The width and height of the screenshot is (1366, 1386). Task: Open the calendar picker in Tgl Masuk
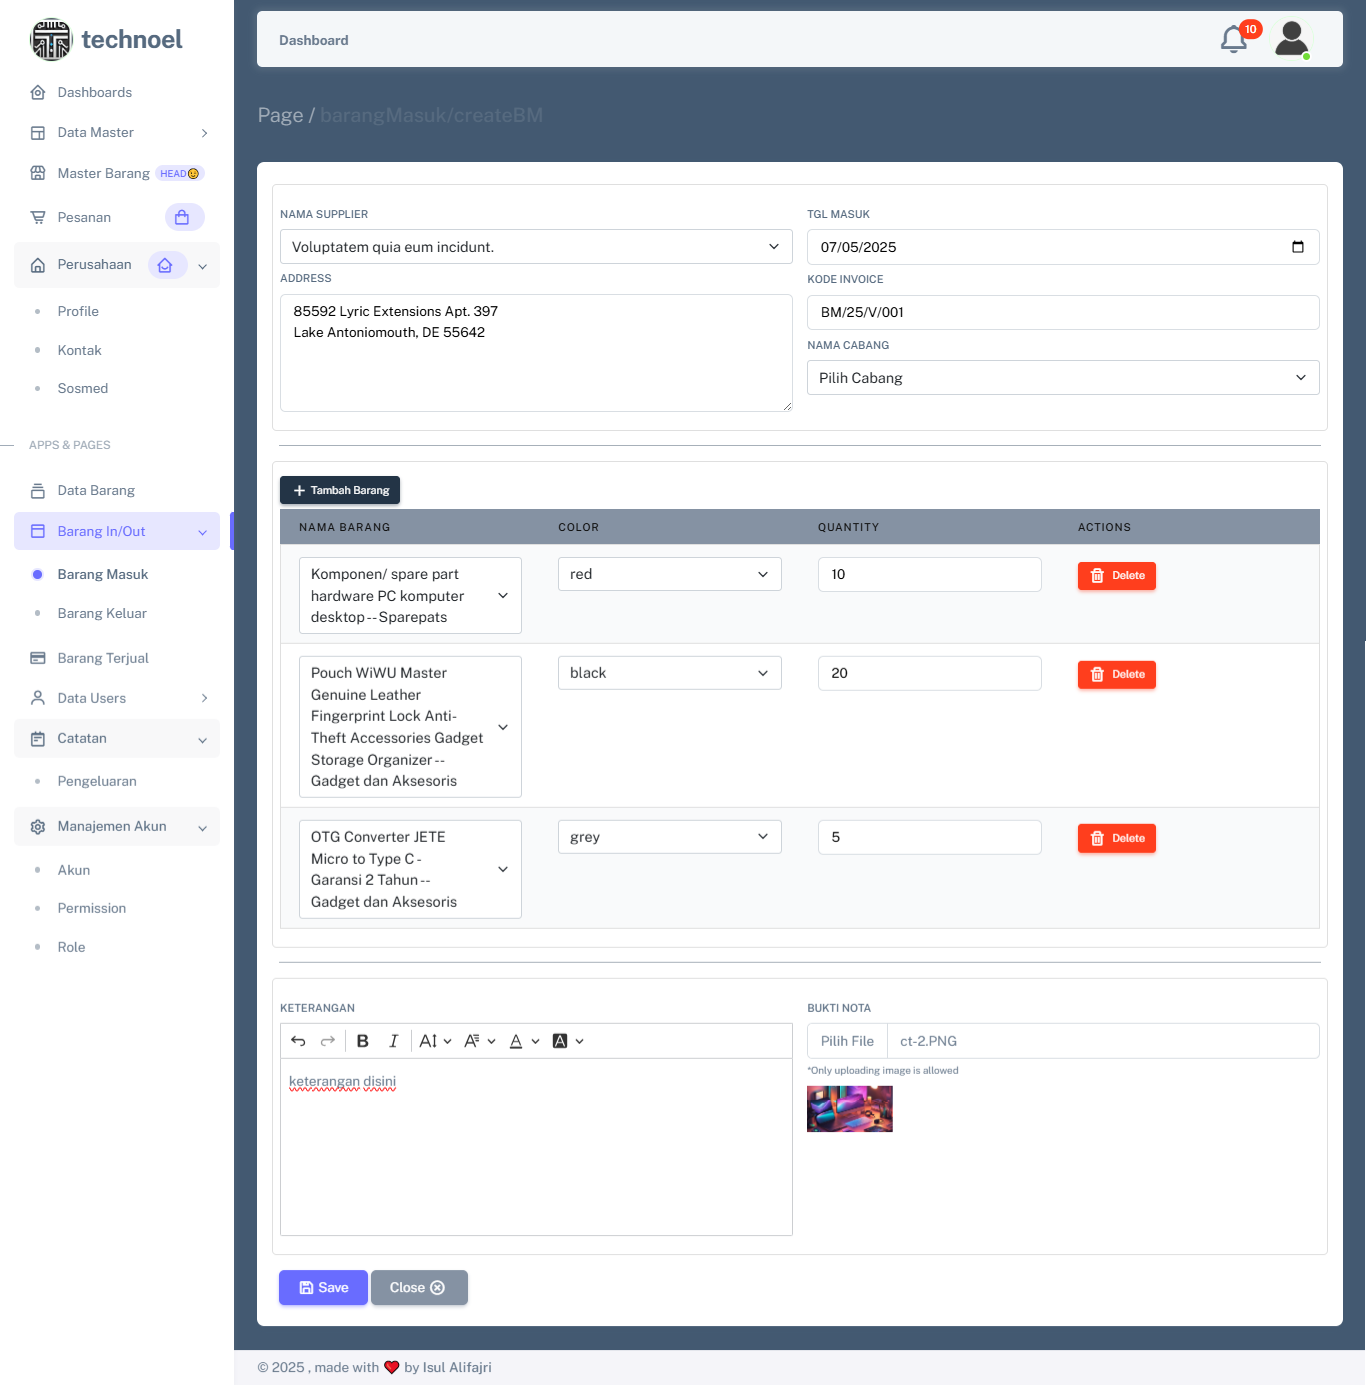pyautogui.click(x=1297, y=247)
